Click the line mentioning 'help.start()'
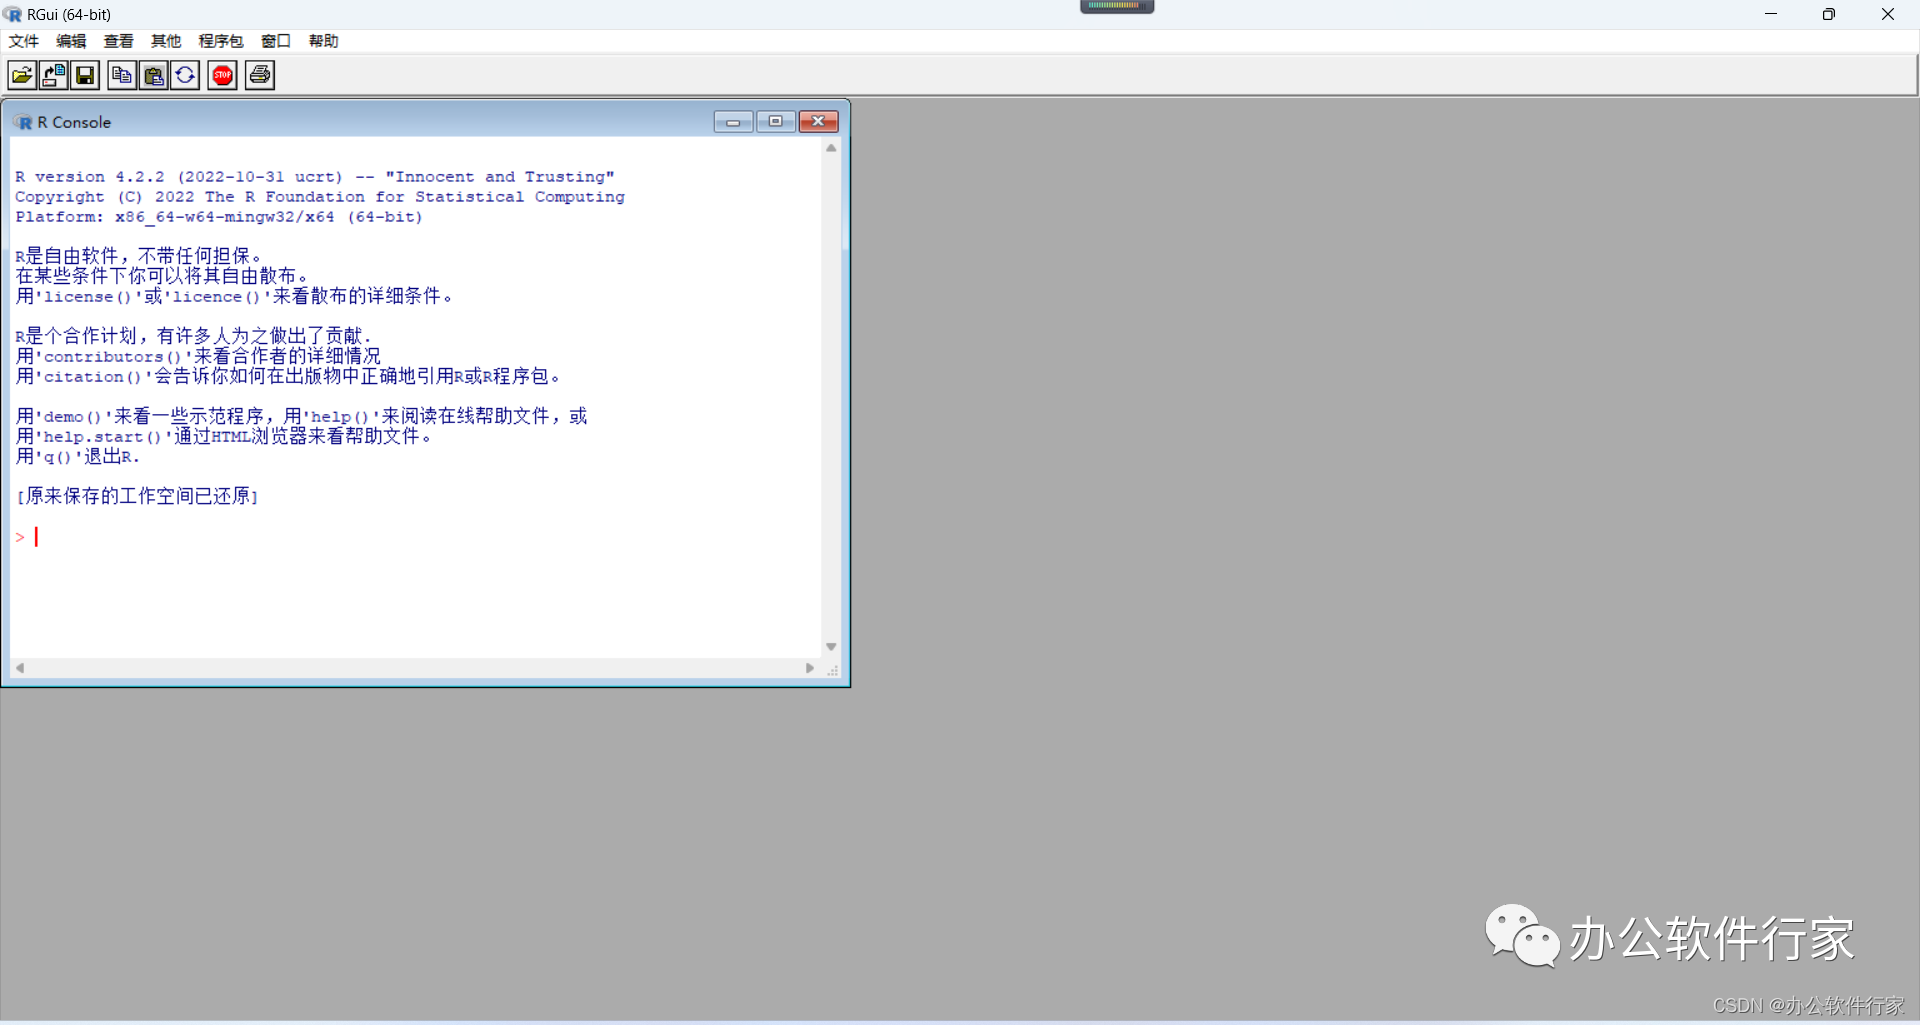This screenshot has width=1920, height=1025. [224, 436]
